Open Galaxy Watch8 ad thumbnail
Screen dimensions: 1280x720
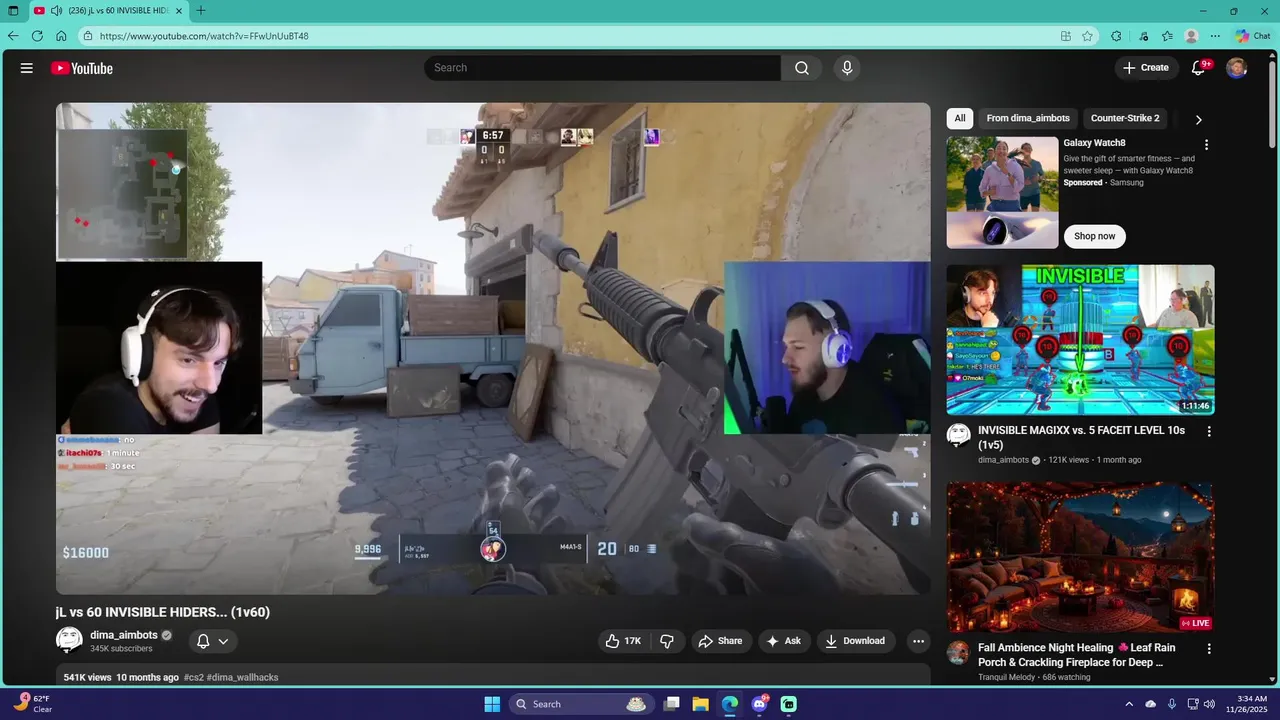1002,193
